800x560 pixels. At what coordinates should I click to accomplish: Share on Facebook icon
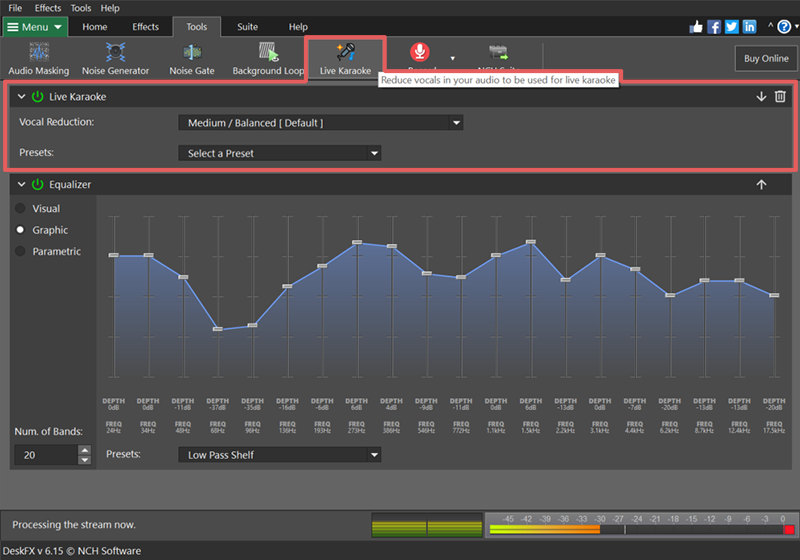point(714,27)
